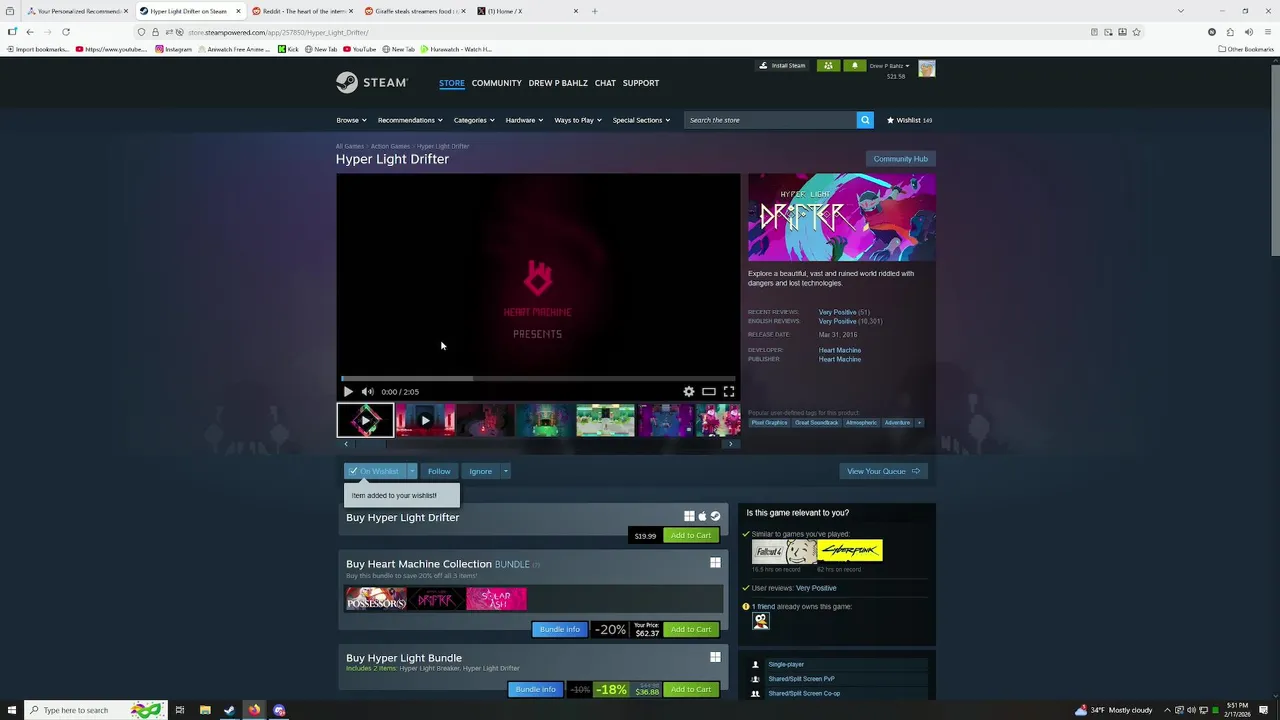The height and width of the screenshot is (720, 1280).
Task: Bookmark this page star icon
Action: [1136, 32]
